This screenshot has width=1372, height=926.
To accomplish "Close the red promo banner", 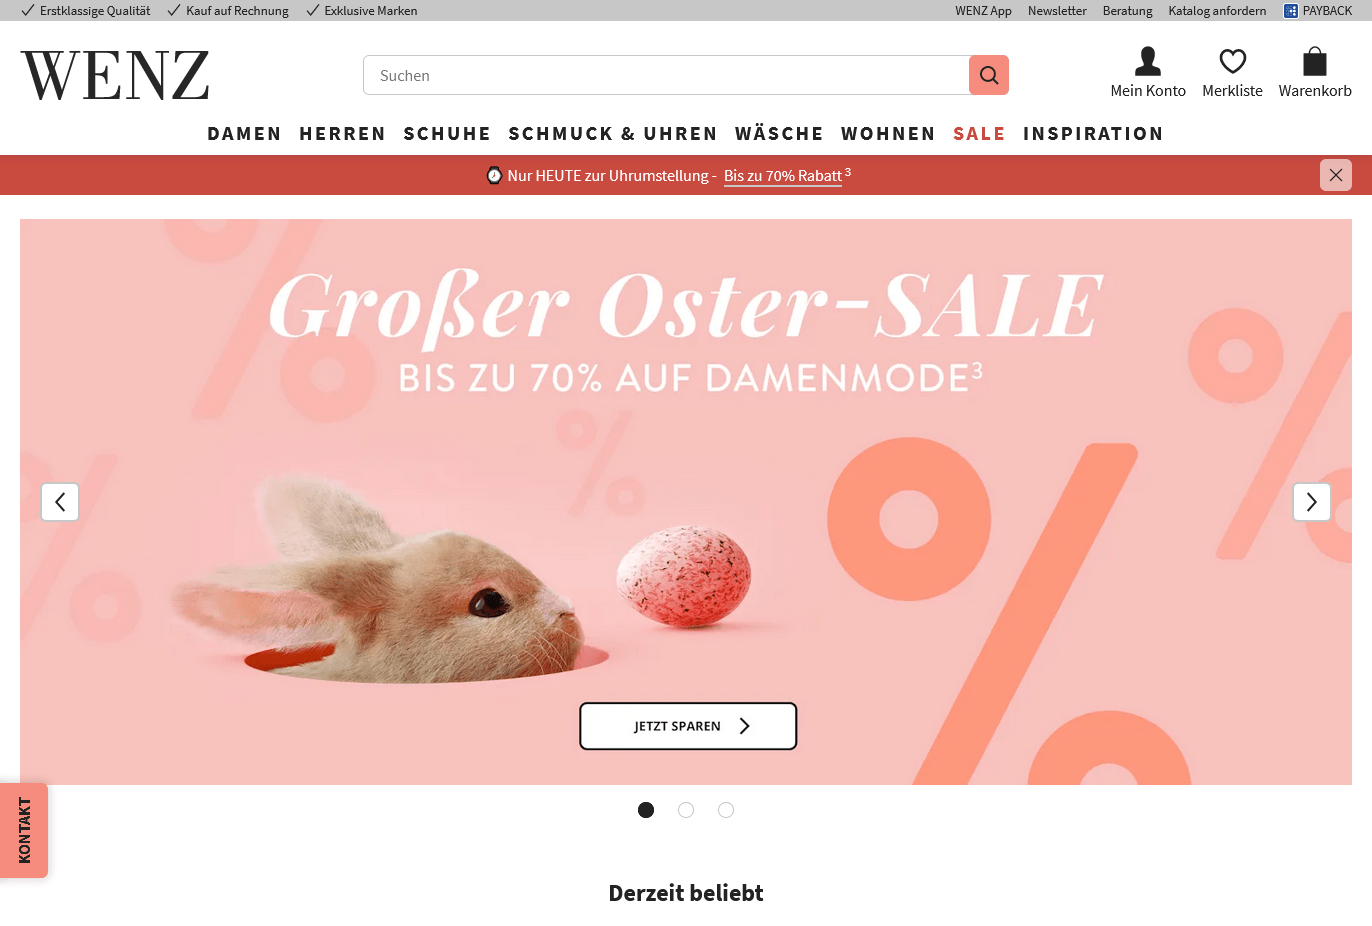I will [1336, 175].
